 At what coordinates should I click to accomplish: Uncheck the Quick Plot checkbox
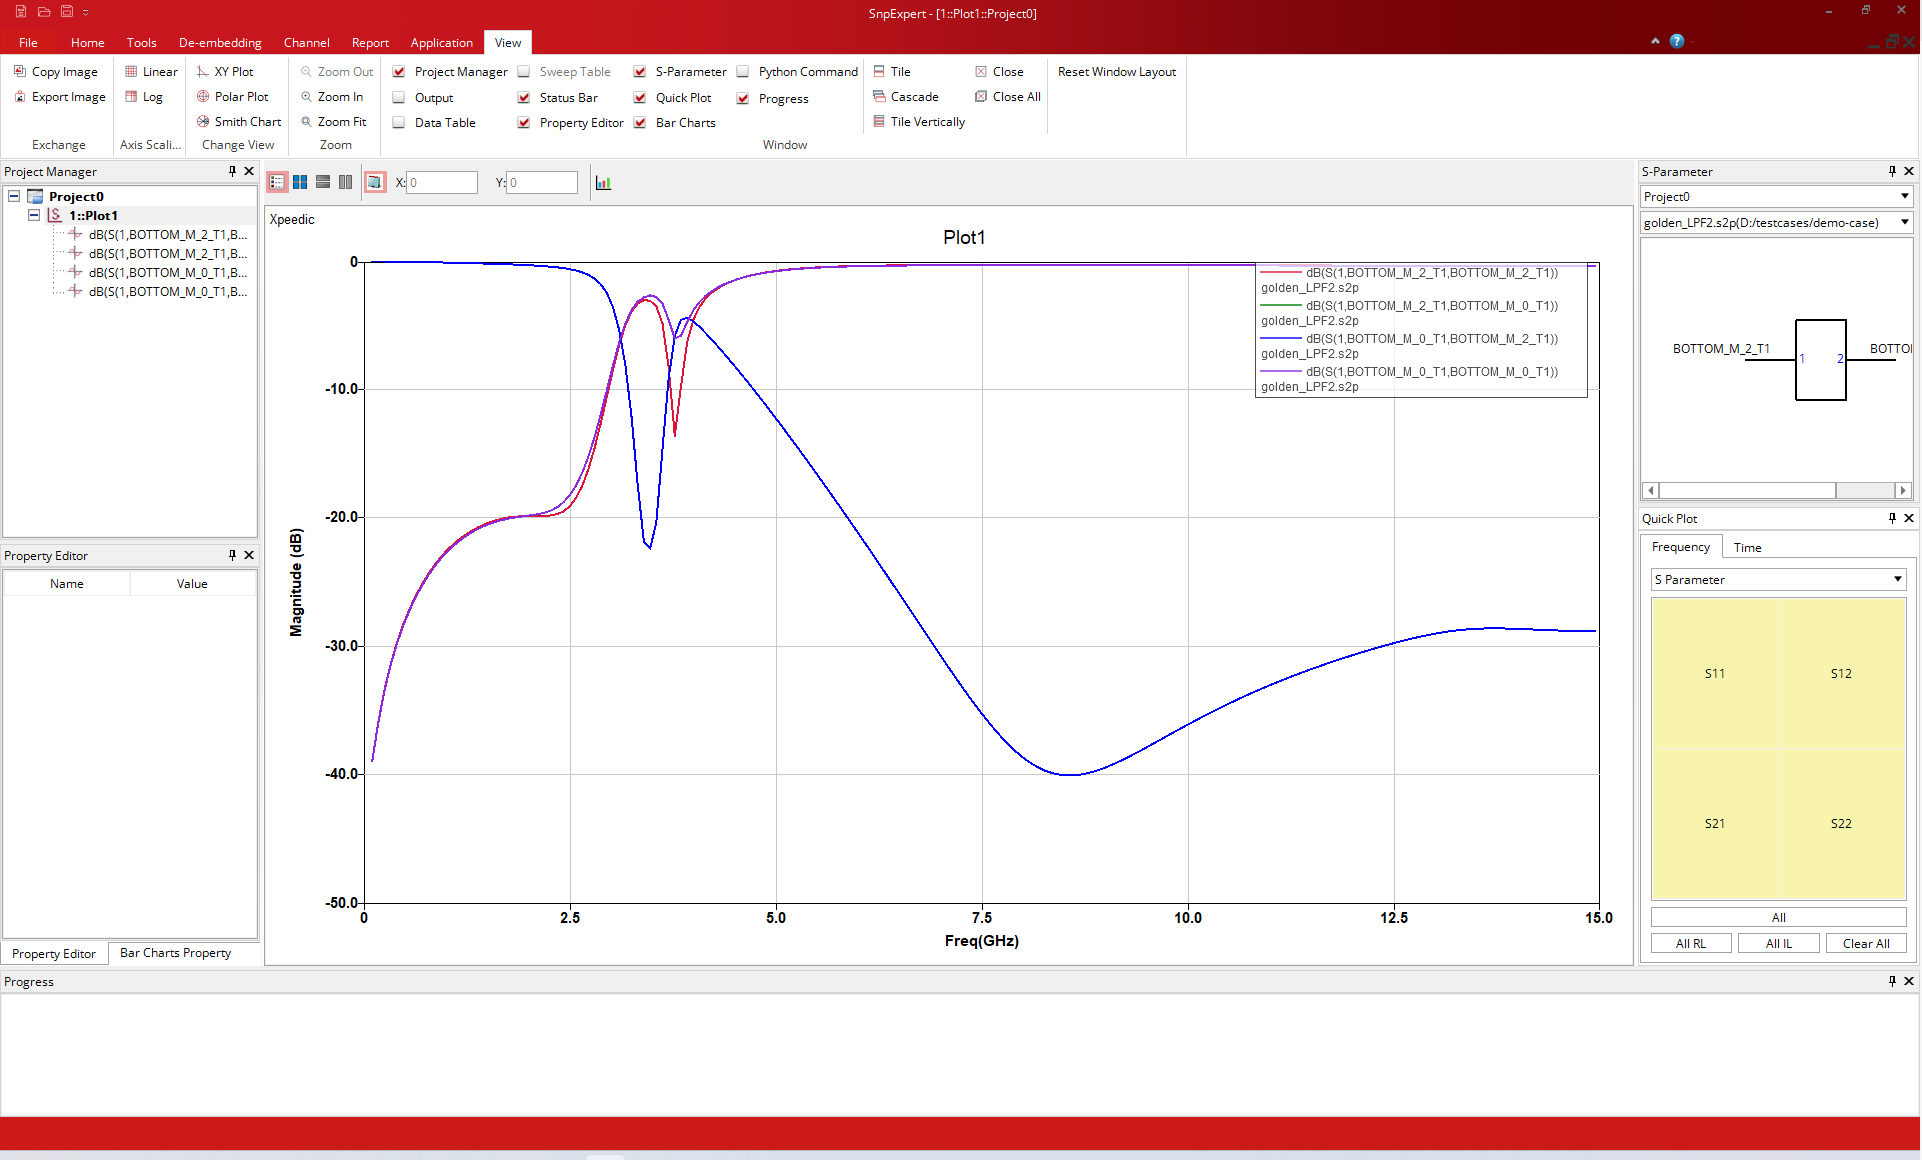pos(640,97)
